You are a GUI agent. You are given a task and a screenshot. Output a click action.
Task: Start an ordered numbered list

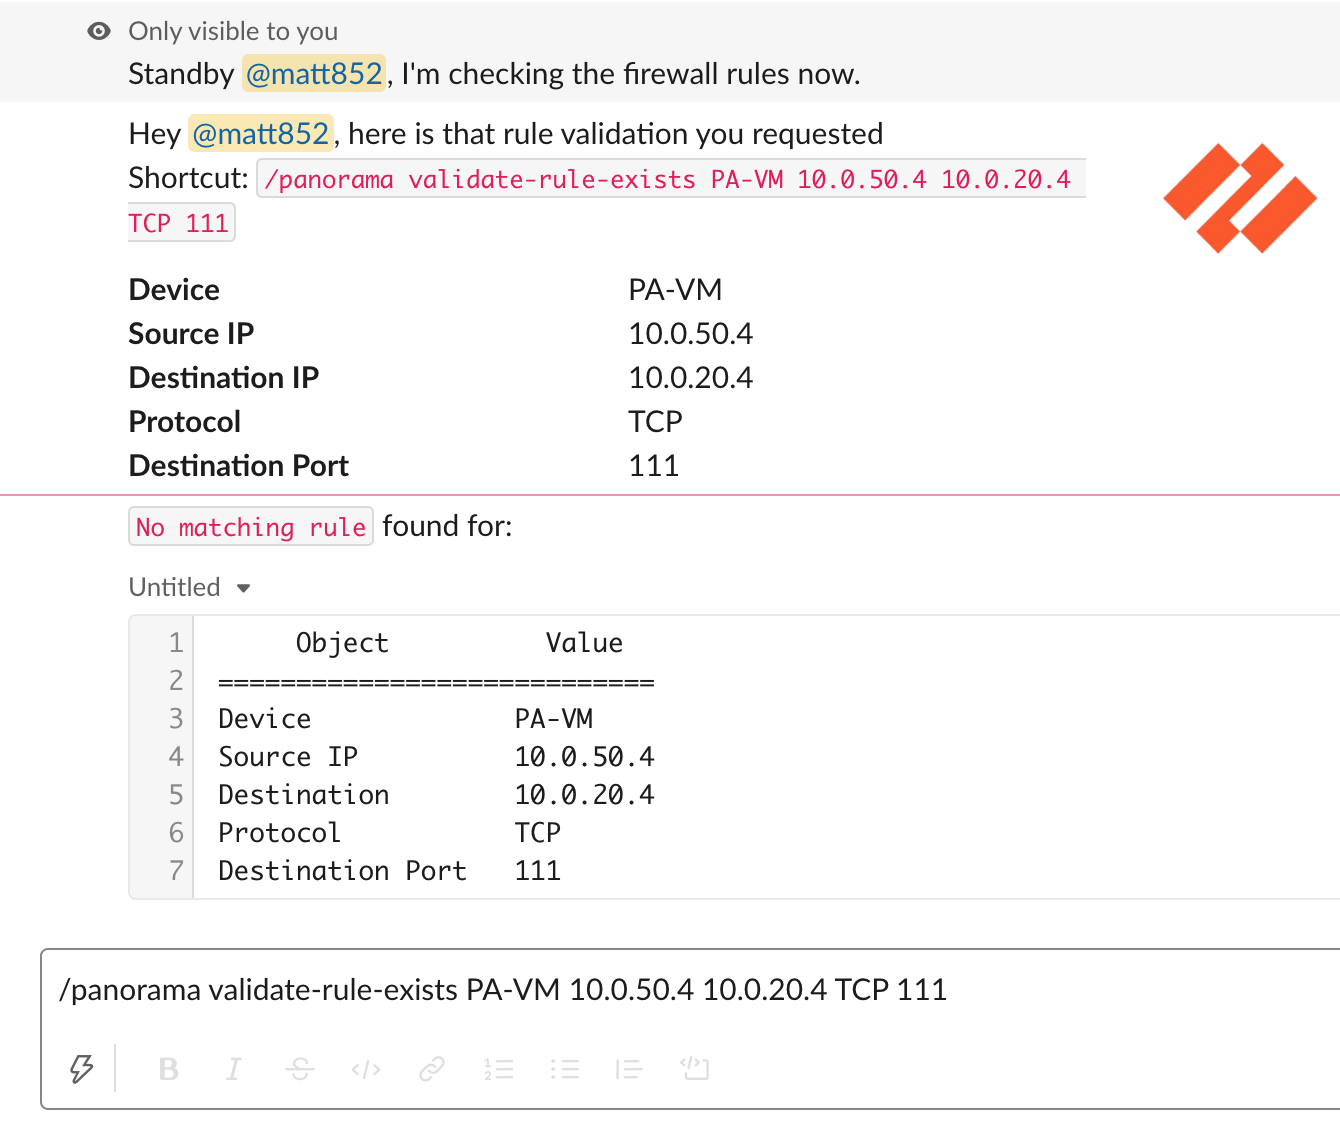coord(499,1069)
